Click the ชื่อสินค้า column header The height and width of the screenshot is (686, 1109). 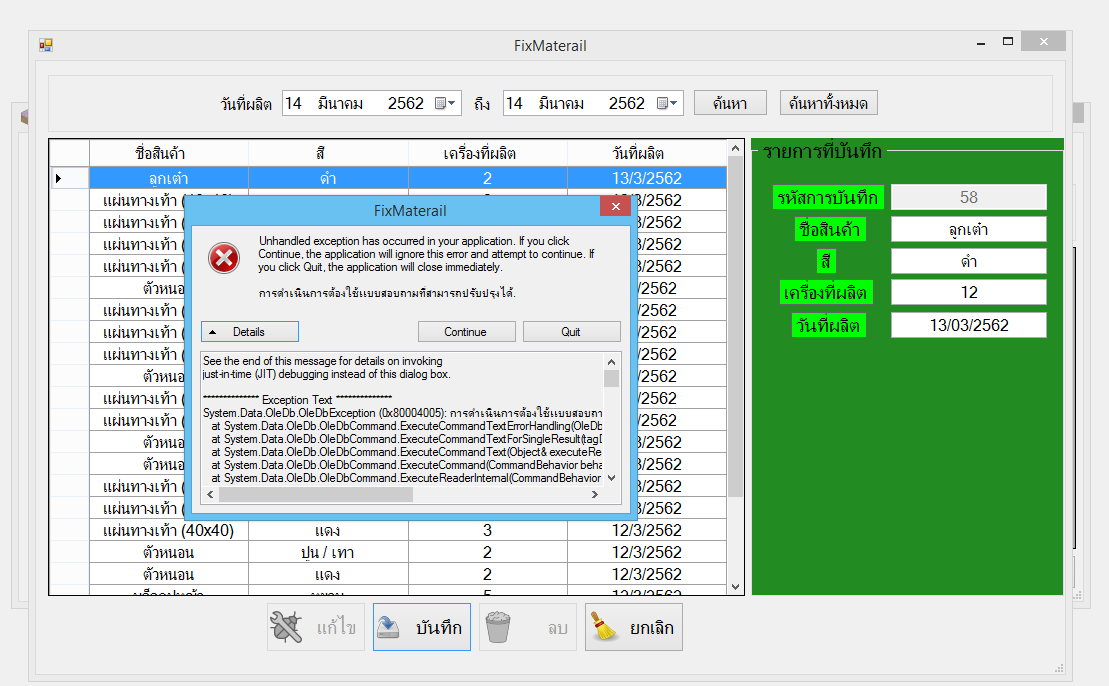(160, 153)
